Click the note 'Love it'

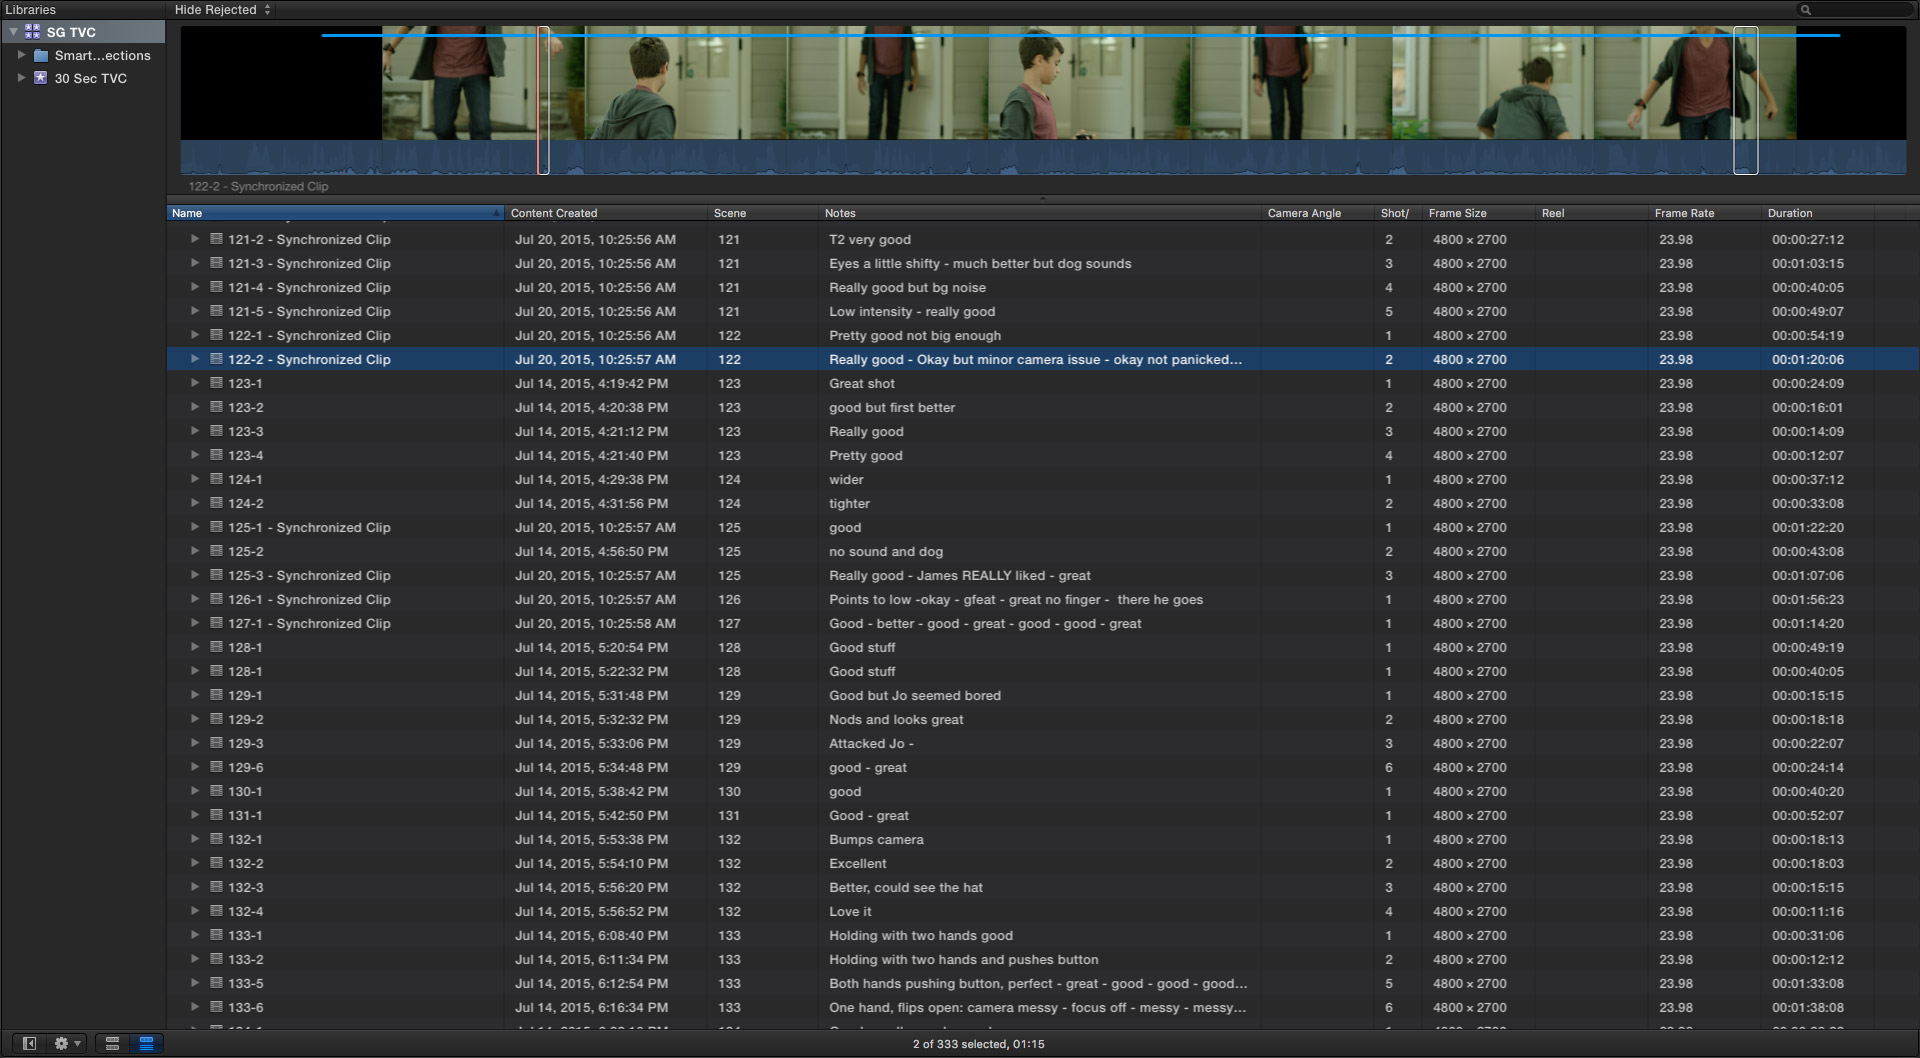[850, 911]
